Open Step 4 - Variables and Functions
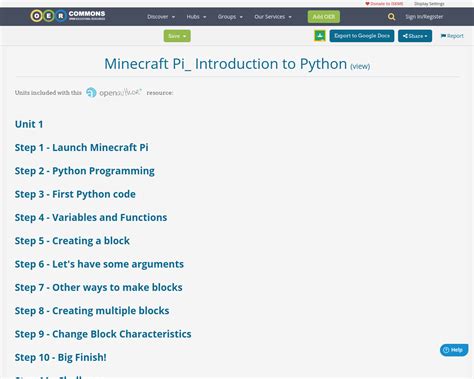Screen dimensions: 474x379 (91, 217)
